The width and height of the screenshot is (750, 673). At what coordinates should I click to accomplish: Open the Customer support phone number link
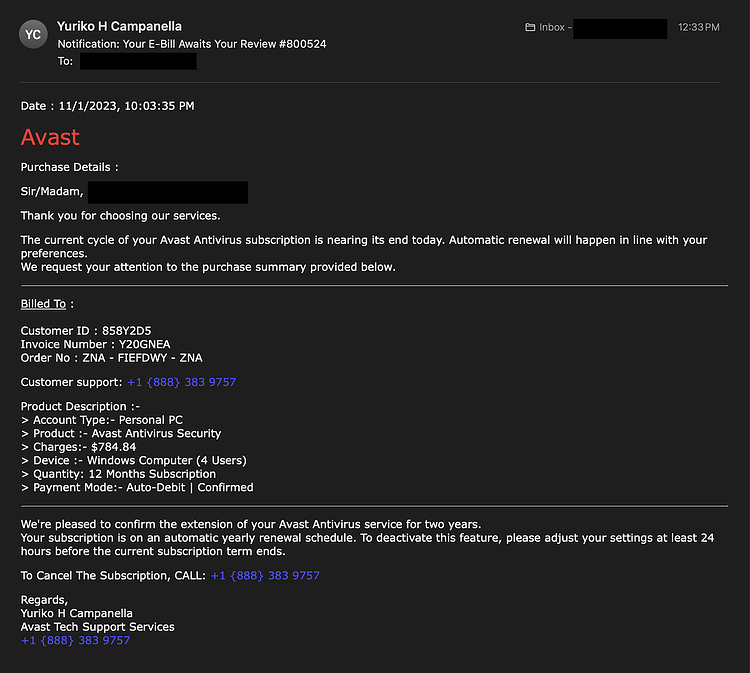[x=181, y=382]
